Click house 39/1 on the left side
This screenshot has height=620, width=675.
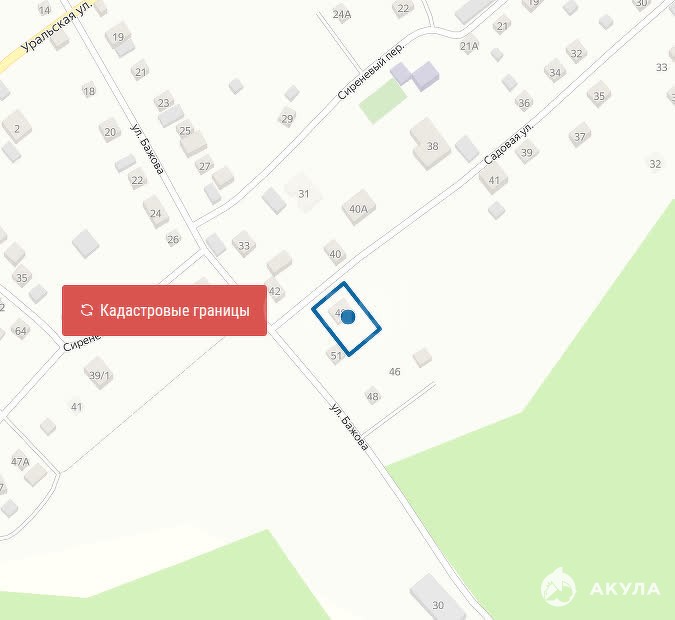pos(99,373)
